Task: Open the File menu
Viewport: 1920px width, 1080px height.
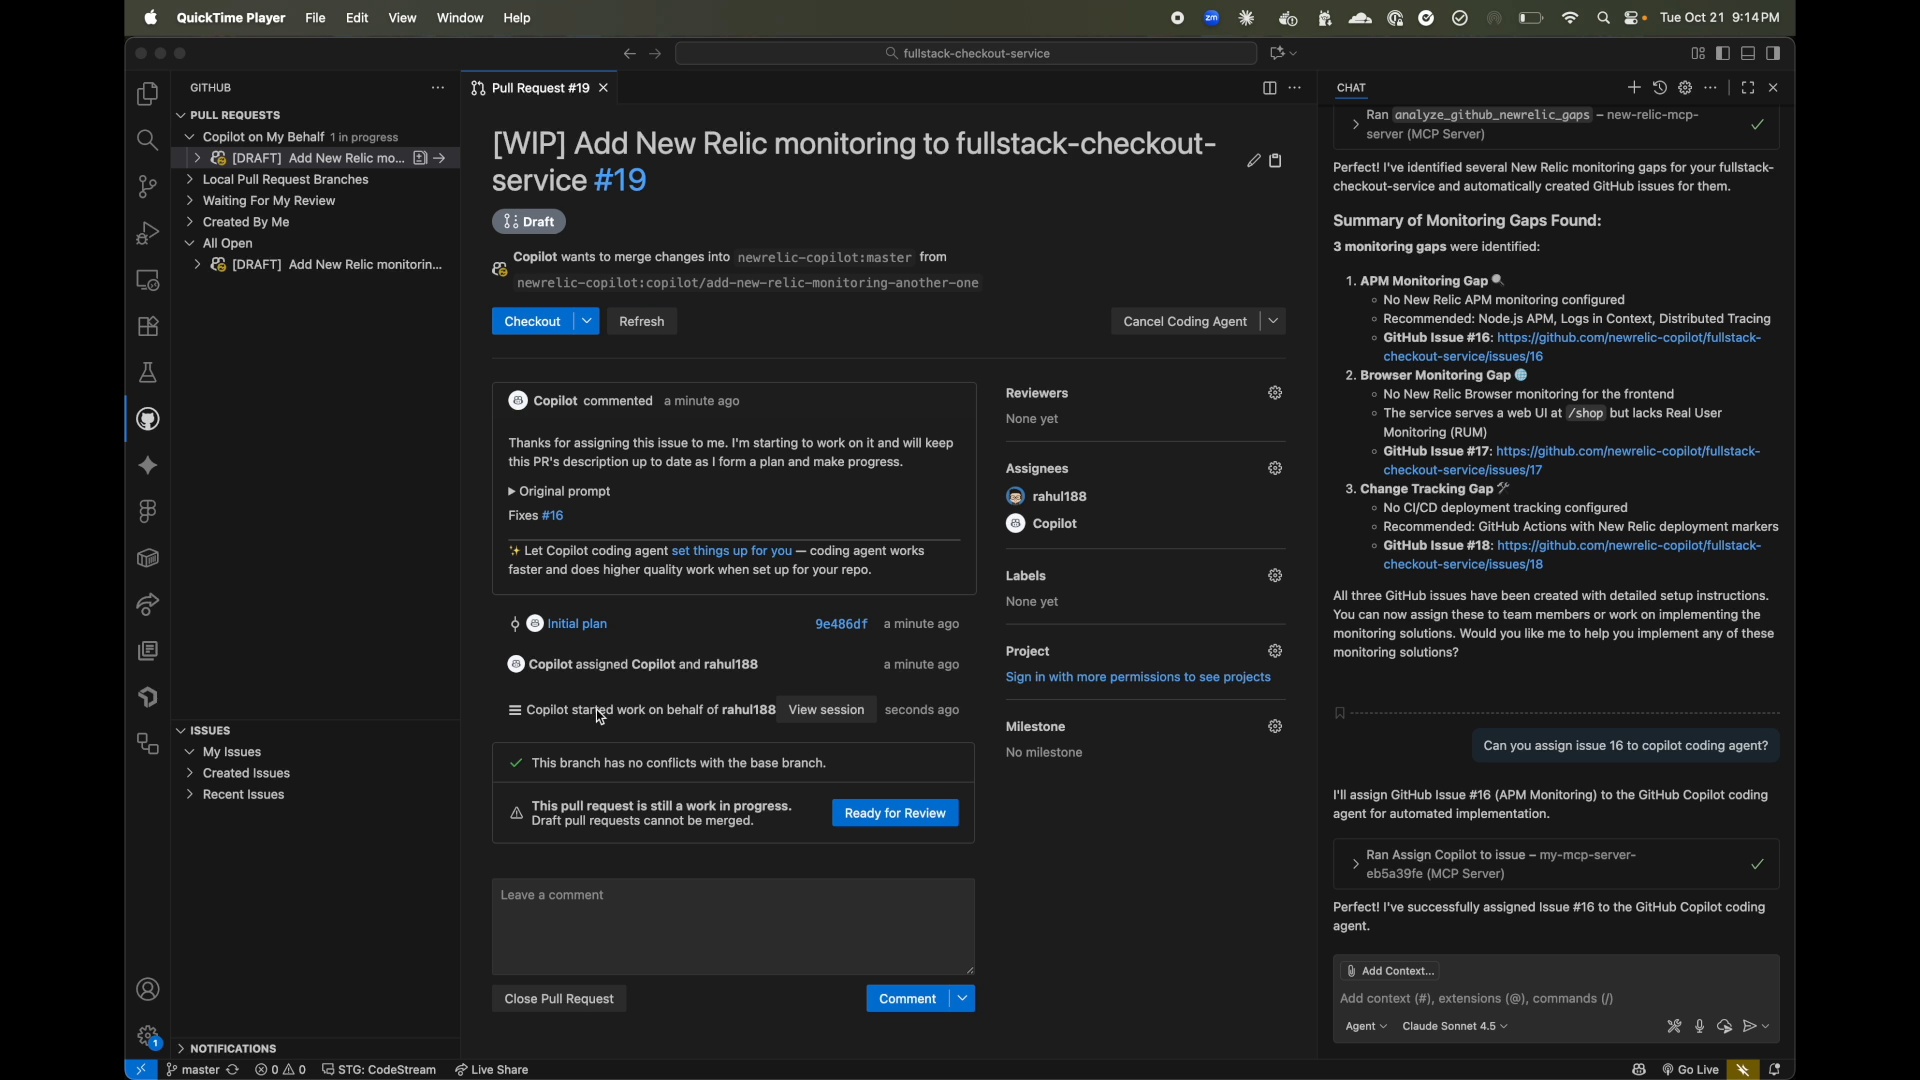Action: click(316, 18)
